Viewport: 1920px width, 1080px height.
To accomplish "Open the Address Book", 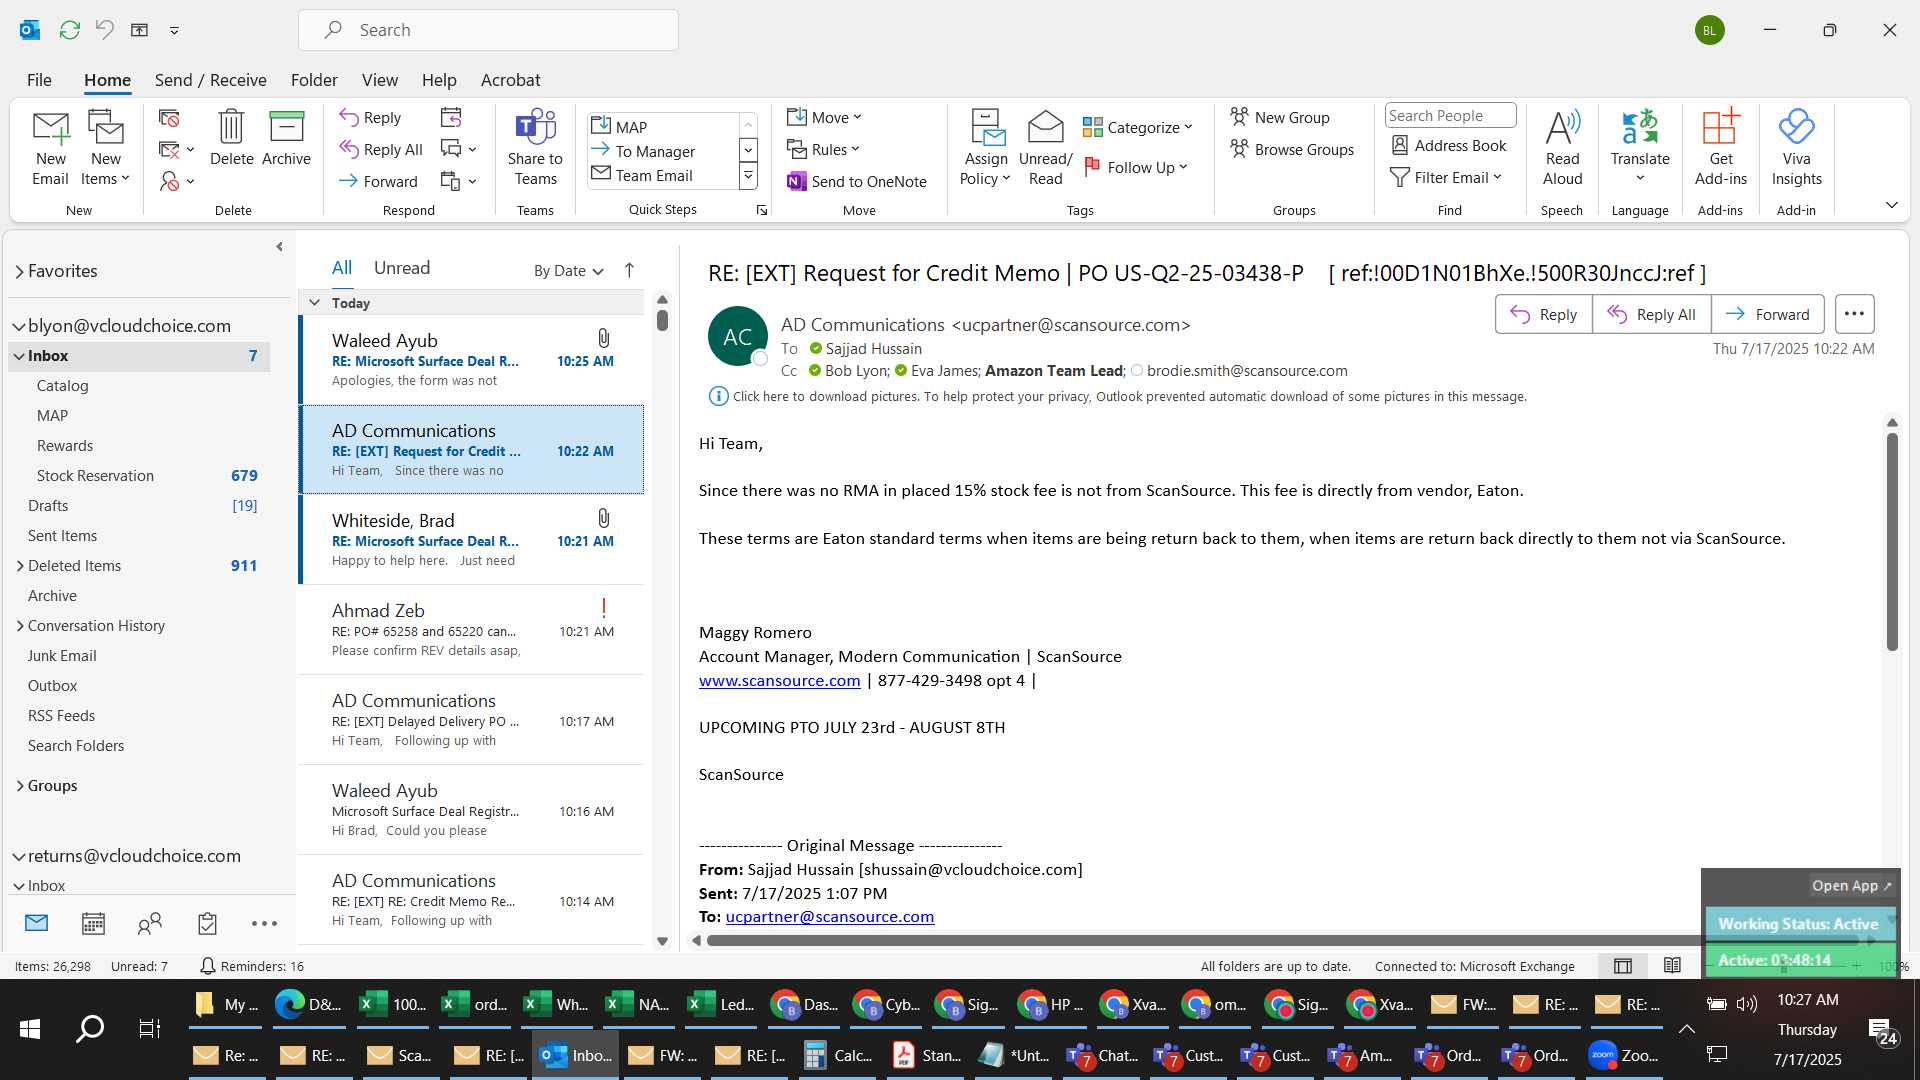I will click(x=1449, y=145).
